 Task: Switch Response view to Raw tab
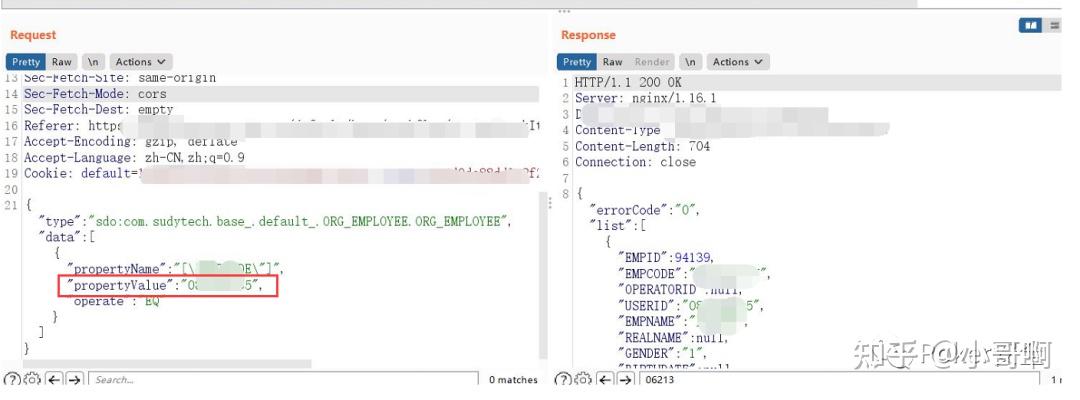point(612,62)
